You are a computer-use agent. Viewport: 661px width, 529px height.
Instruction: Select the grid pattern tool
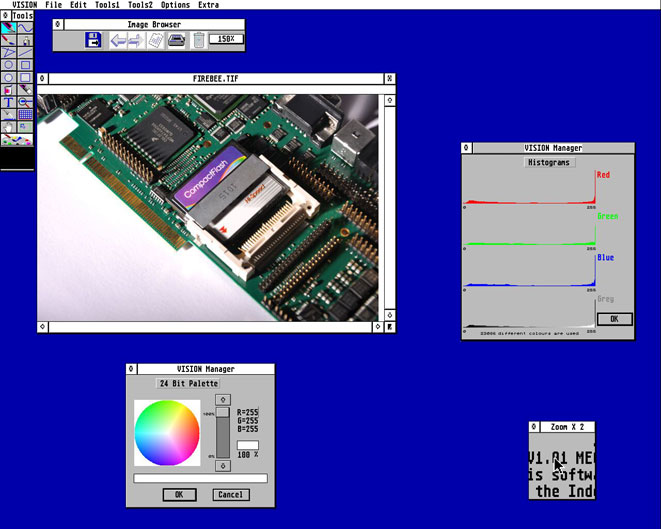coord(25,114)
